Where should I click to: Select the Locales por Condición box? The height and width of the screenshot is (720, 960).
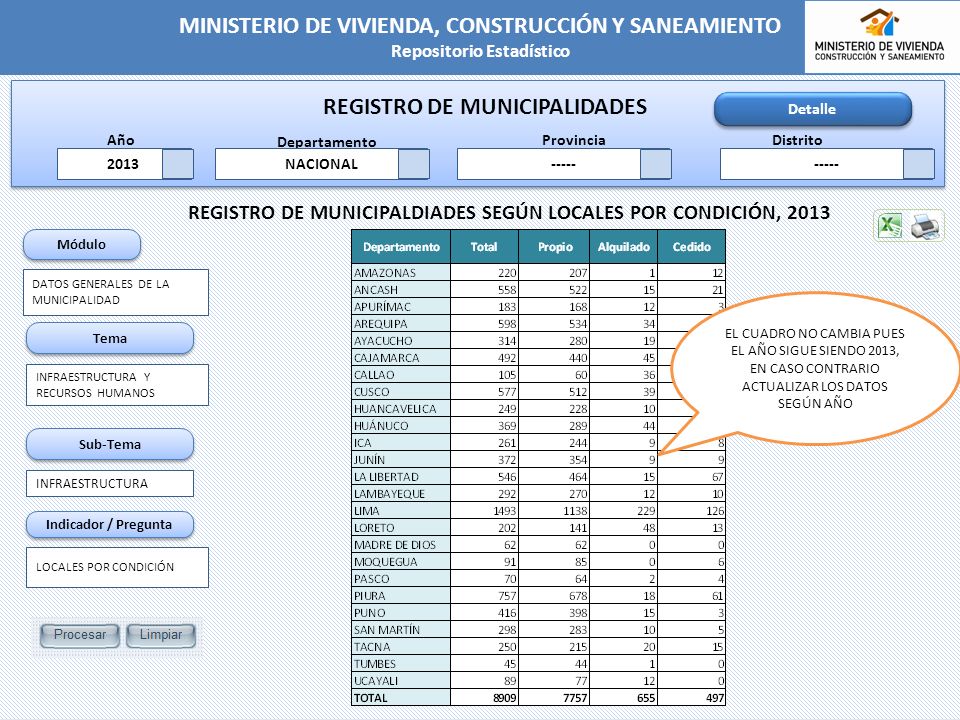pos(118,568)
